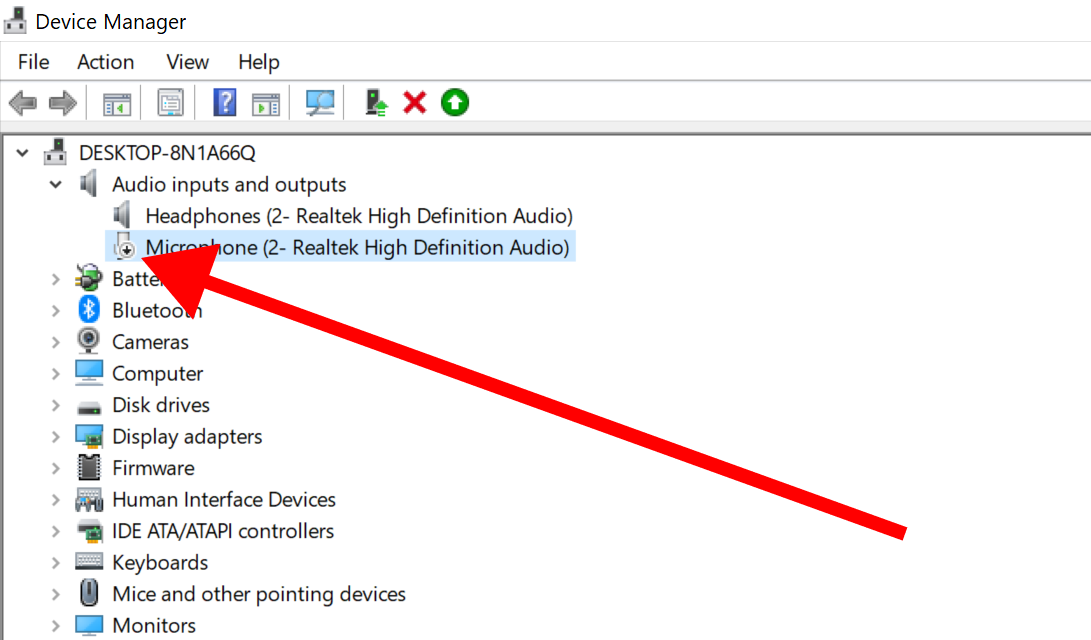This screenshot has height=640, width=1091.
Task: Open the File menu
Action: pyautogui.click(x=33, y=62)
